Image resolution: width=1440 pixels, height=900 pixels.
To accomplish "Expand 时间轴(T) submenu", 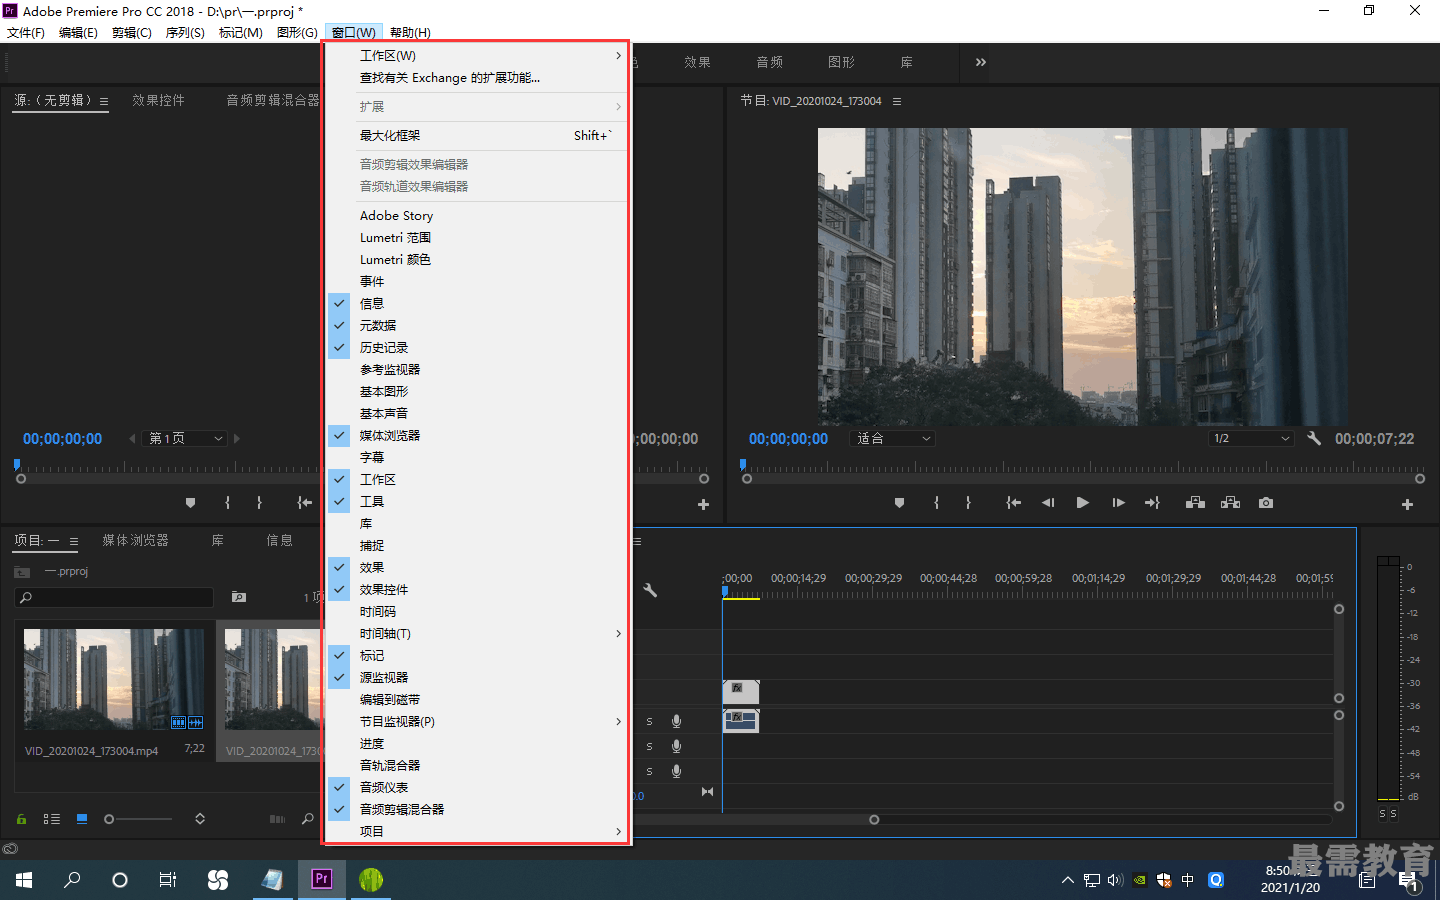I will click(x=477, y=633).
